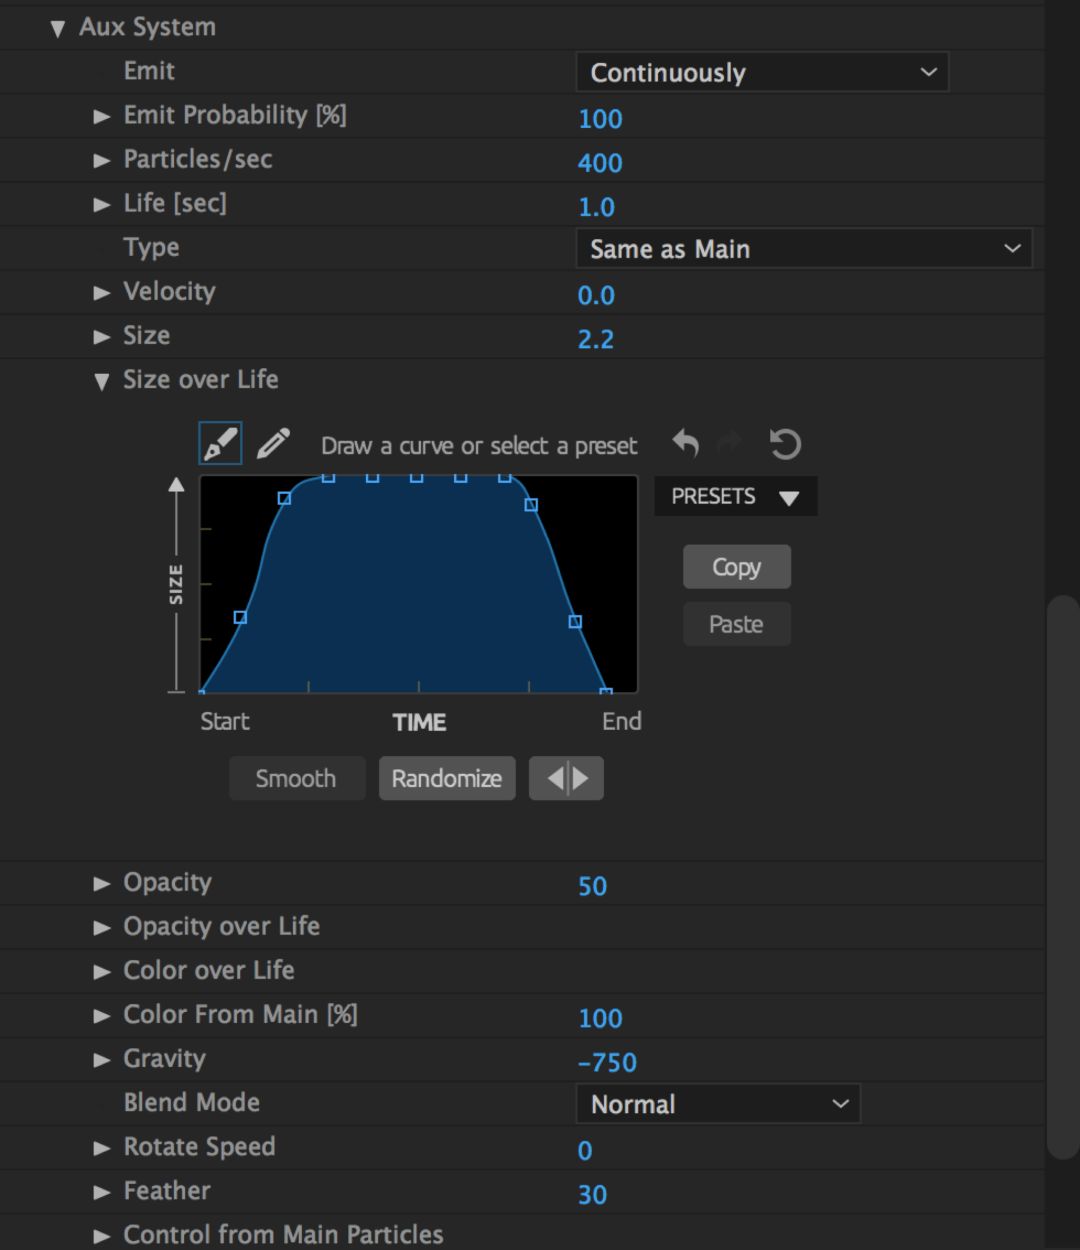Image resolution: width=1080 pixels, height=1250 pixels.
Task: Click the Velocity value 0.0
Action: (x=596, y=295)
